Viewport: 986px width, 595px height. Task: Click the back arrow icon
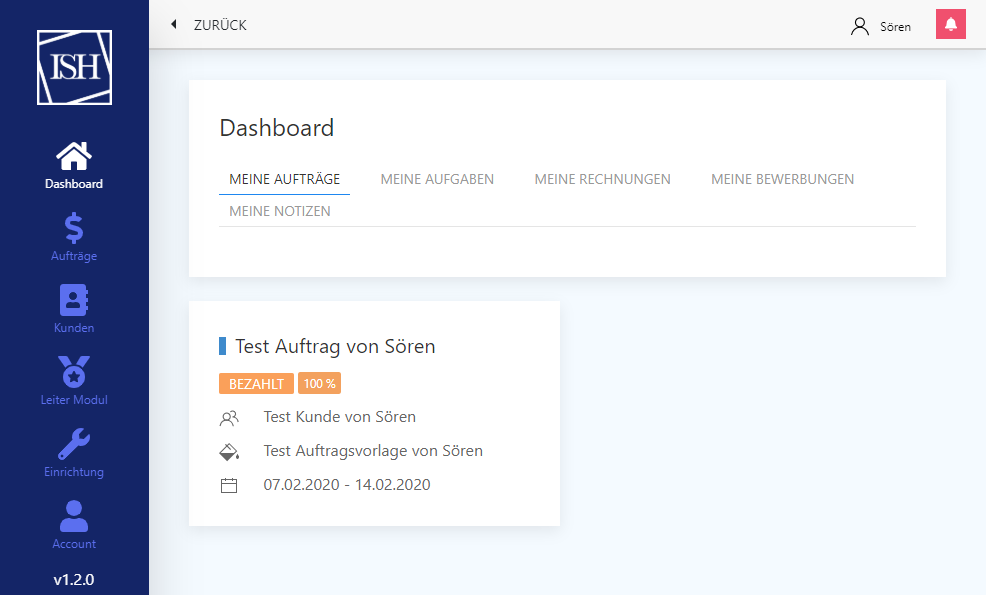point(174,25)
